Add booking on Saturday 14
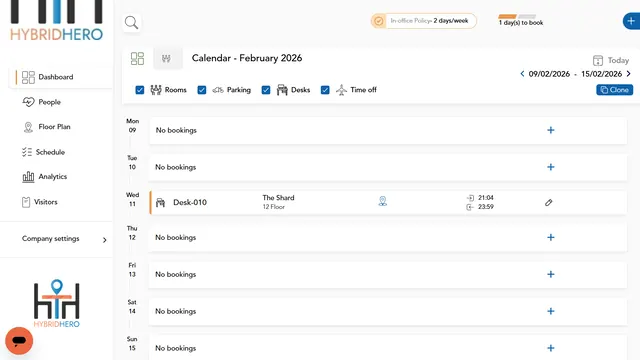Screen dimensions: 640x360 point(551,311)
